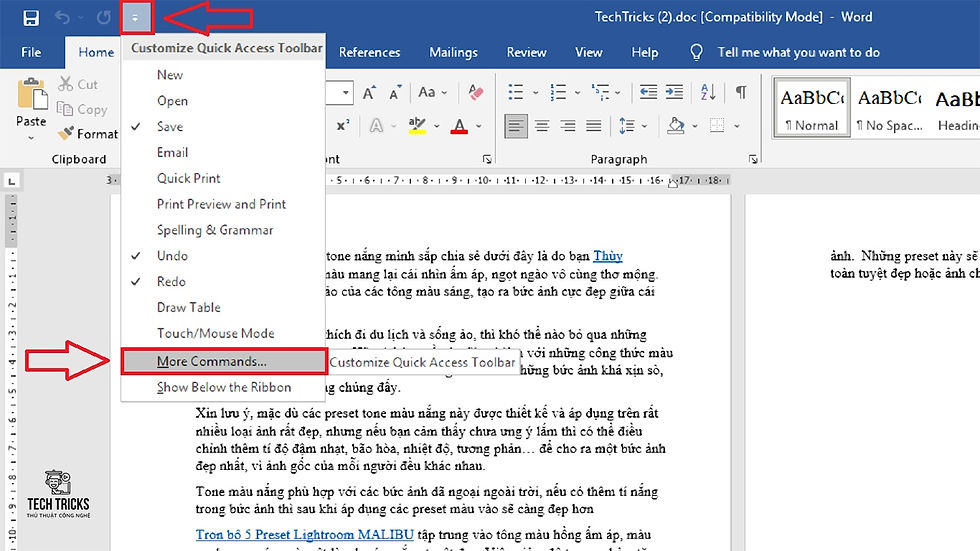Enable Spelling & Grammar in the customize menu
Image resolution: width=980 pixels, height=551 pixels.
pos(223,230)
